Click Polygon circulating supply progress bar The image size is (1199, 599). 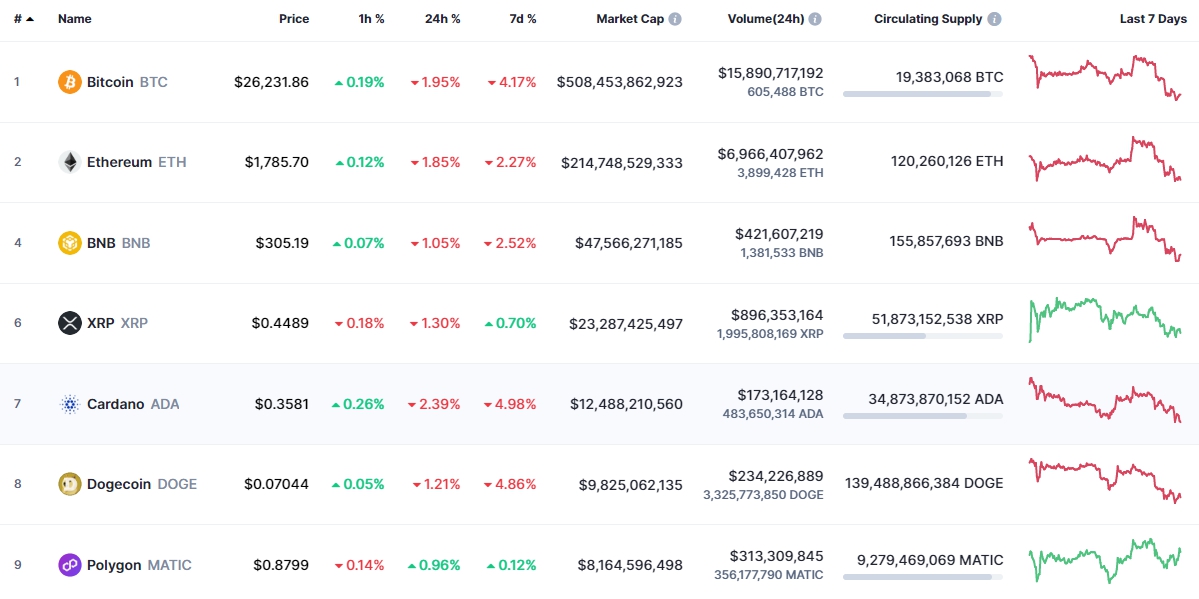923,577
